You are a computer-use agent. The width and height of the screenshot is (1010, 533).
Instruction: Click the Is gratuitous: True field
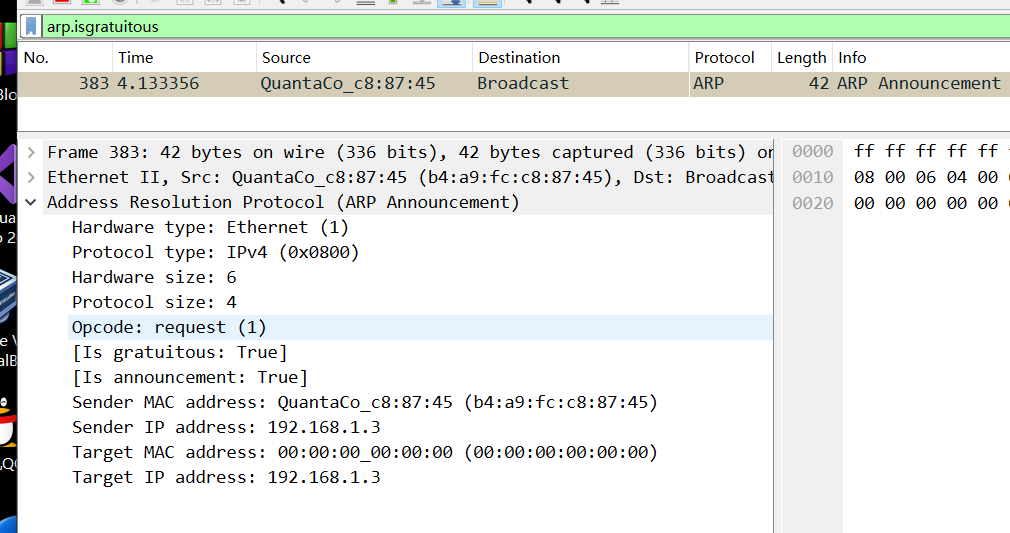coord(180,352)
